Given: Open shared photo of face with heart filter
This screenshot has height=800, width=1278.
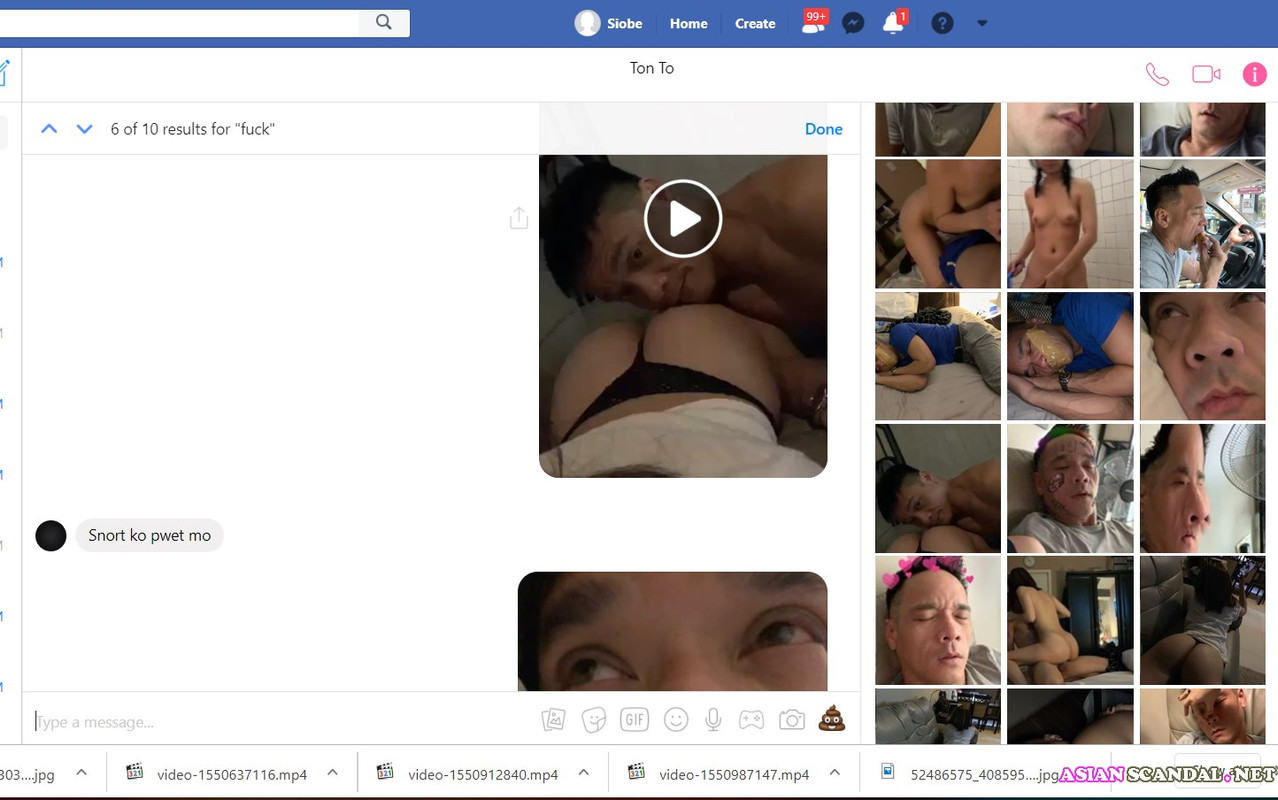Looking at the screenshot, I should [x=938, y=620].
